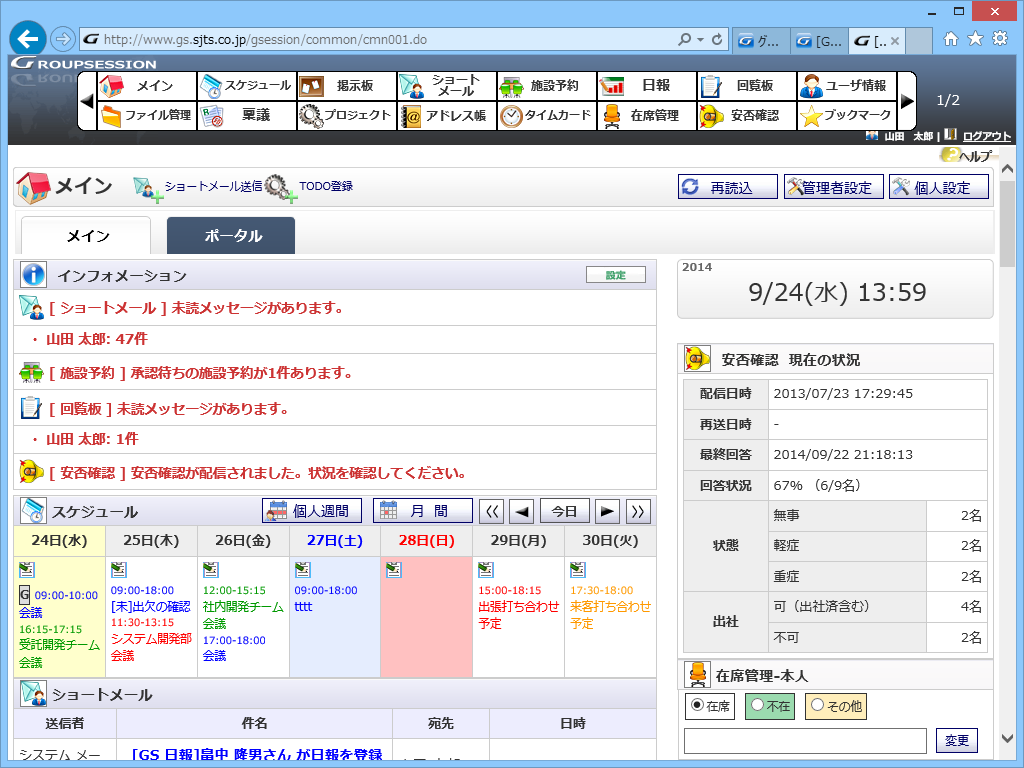Viewport: 1024px width, 768px height.
Task: Jump to 今日 in the schedule bar
Action: pos(562,510)
